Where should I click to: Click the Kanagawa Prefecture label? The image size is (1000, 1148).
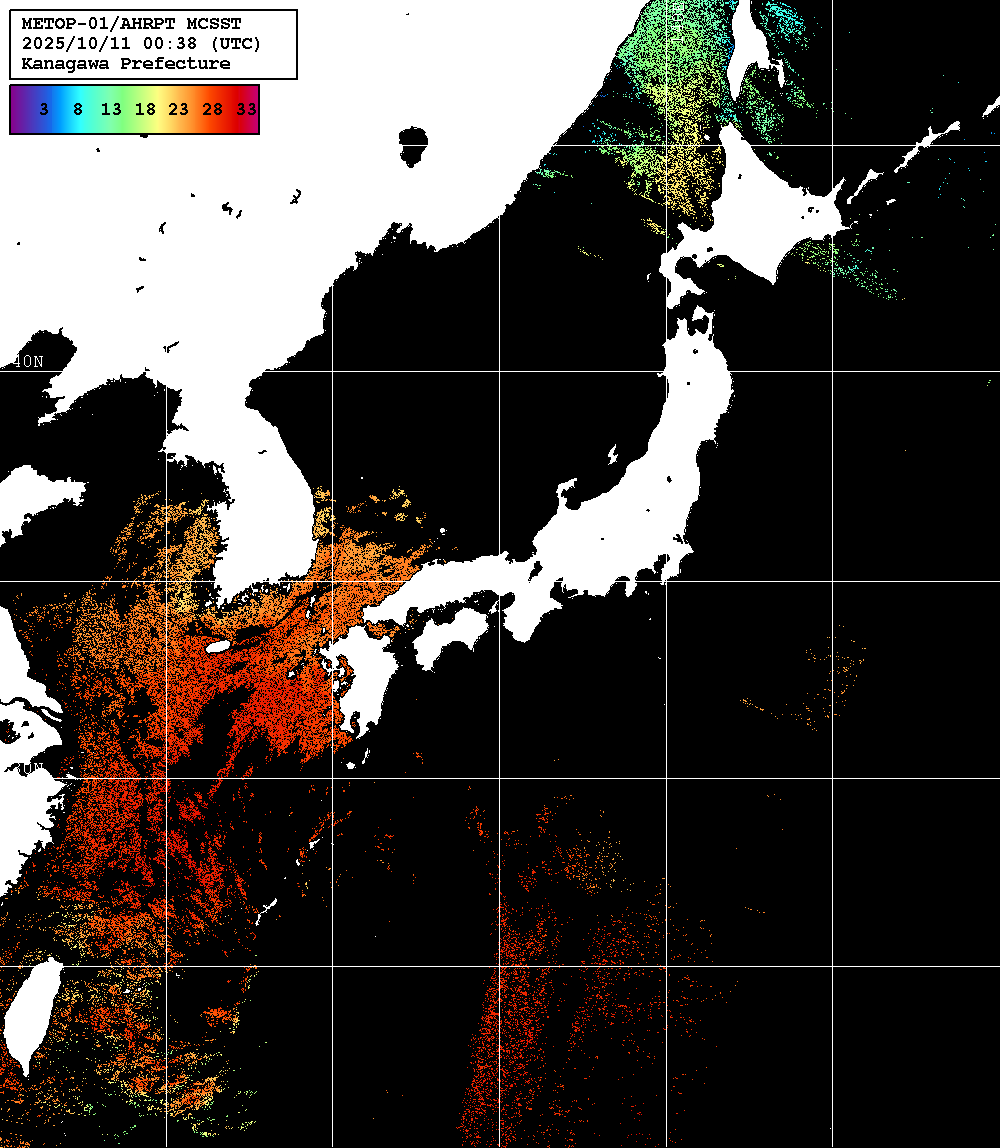click(125, 64)
